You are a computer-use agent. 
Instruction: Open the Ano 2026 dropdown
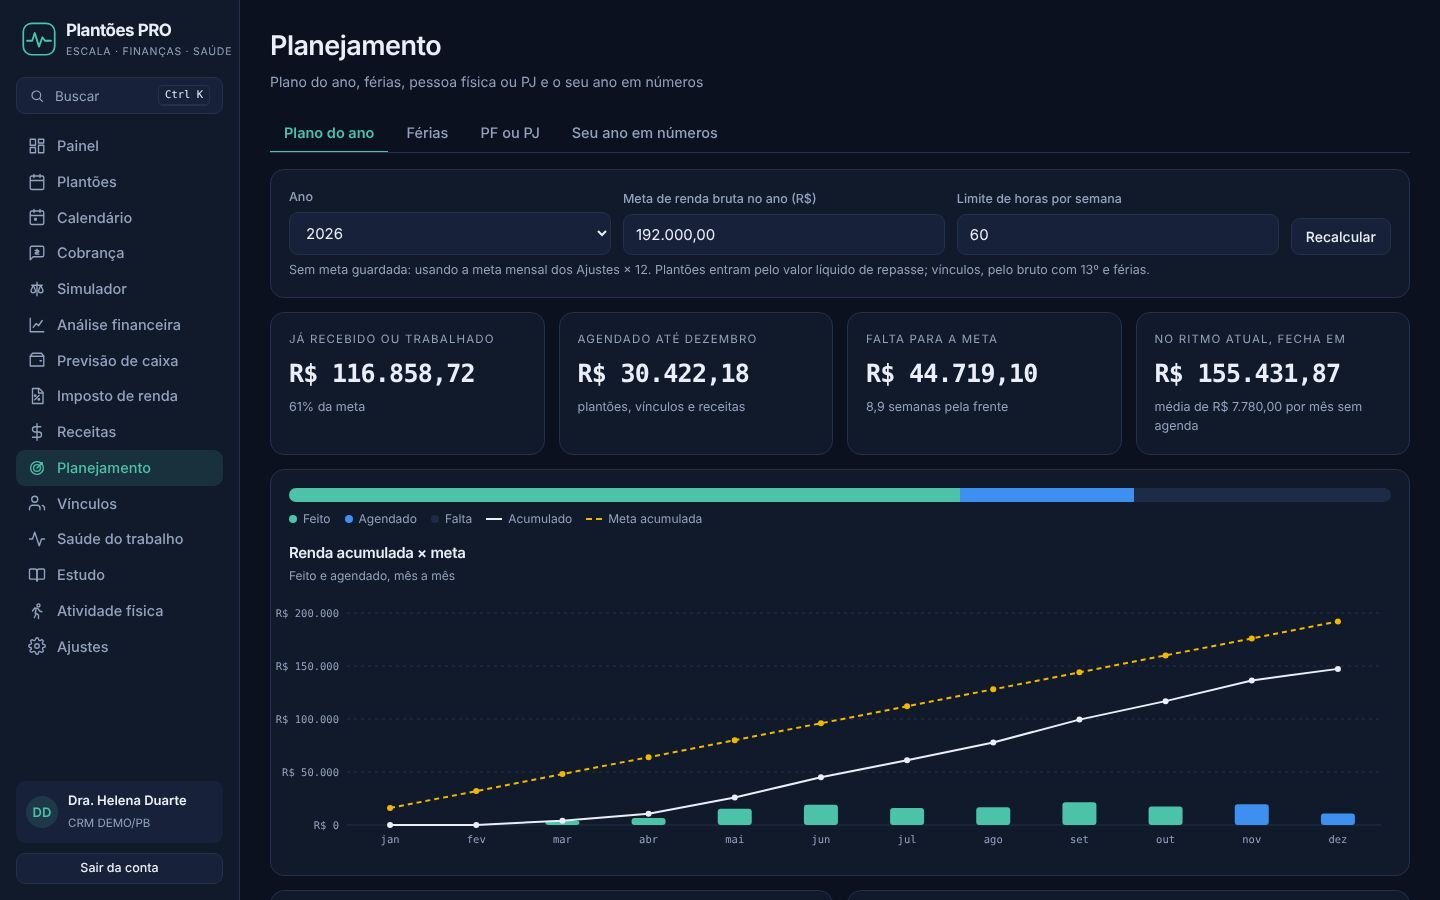450,233
